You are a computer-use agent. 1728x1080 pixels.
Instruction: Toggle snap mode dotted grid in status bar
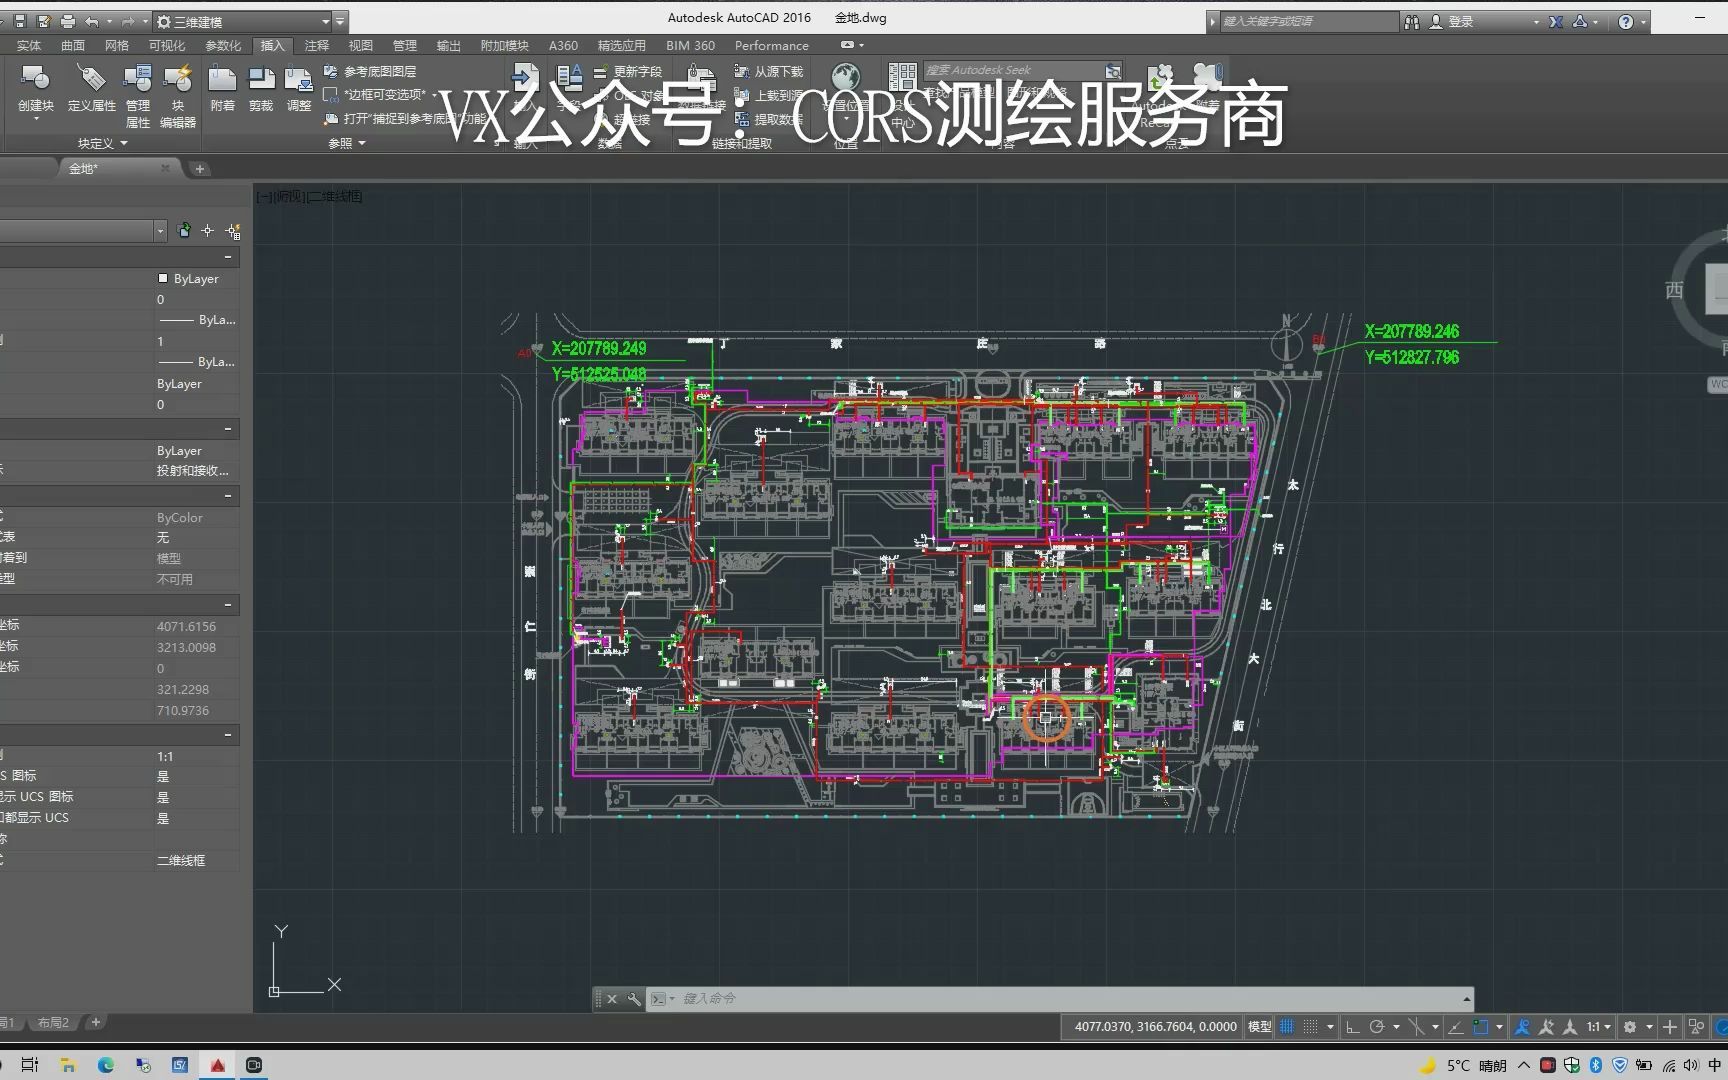pyautogui.click(x=1310, y=1027)
